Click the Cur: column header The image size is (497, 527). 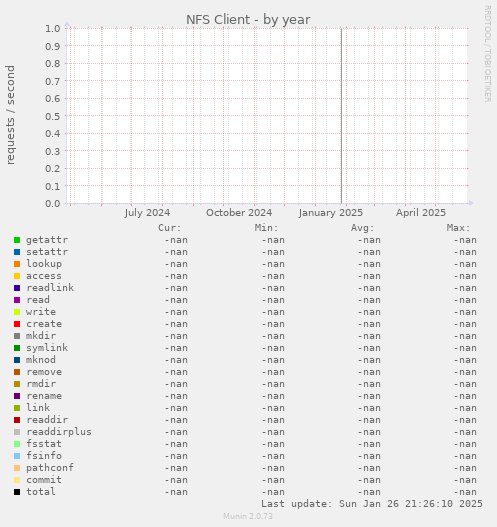coord(170,228)
